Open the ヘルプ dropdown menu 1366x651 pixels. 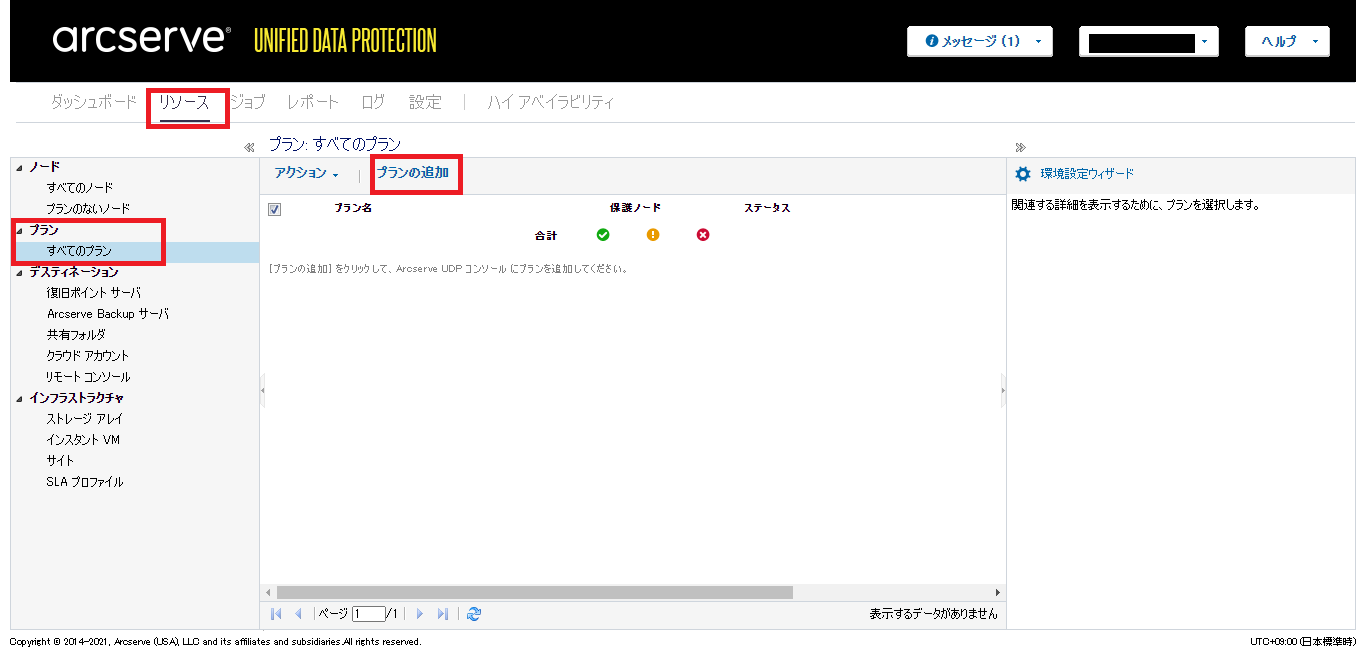coord(1287,41)
